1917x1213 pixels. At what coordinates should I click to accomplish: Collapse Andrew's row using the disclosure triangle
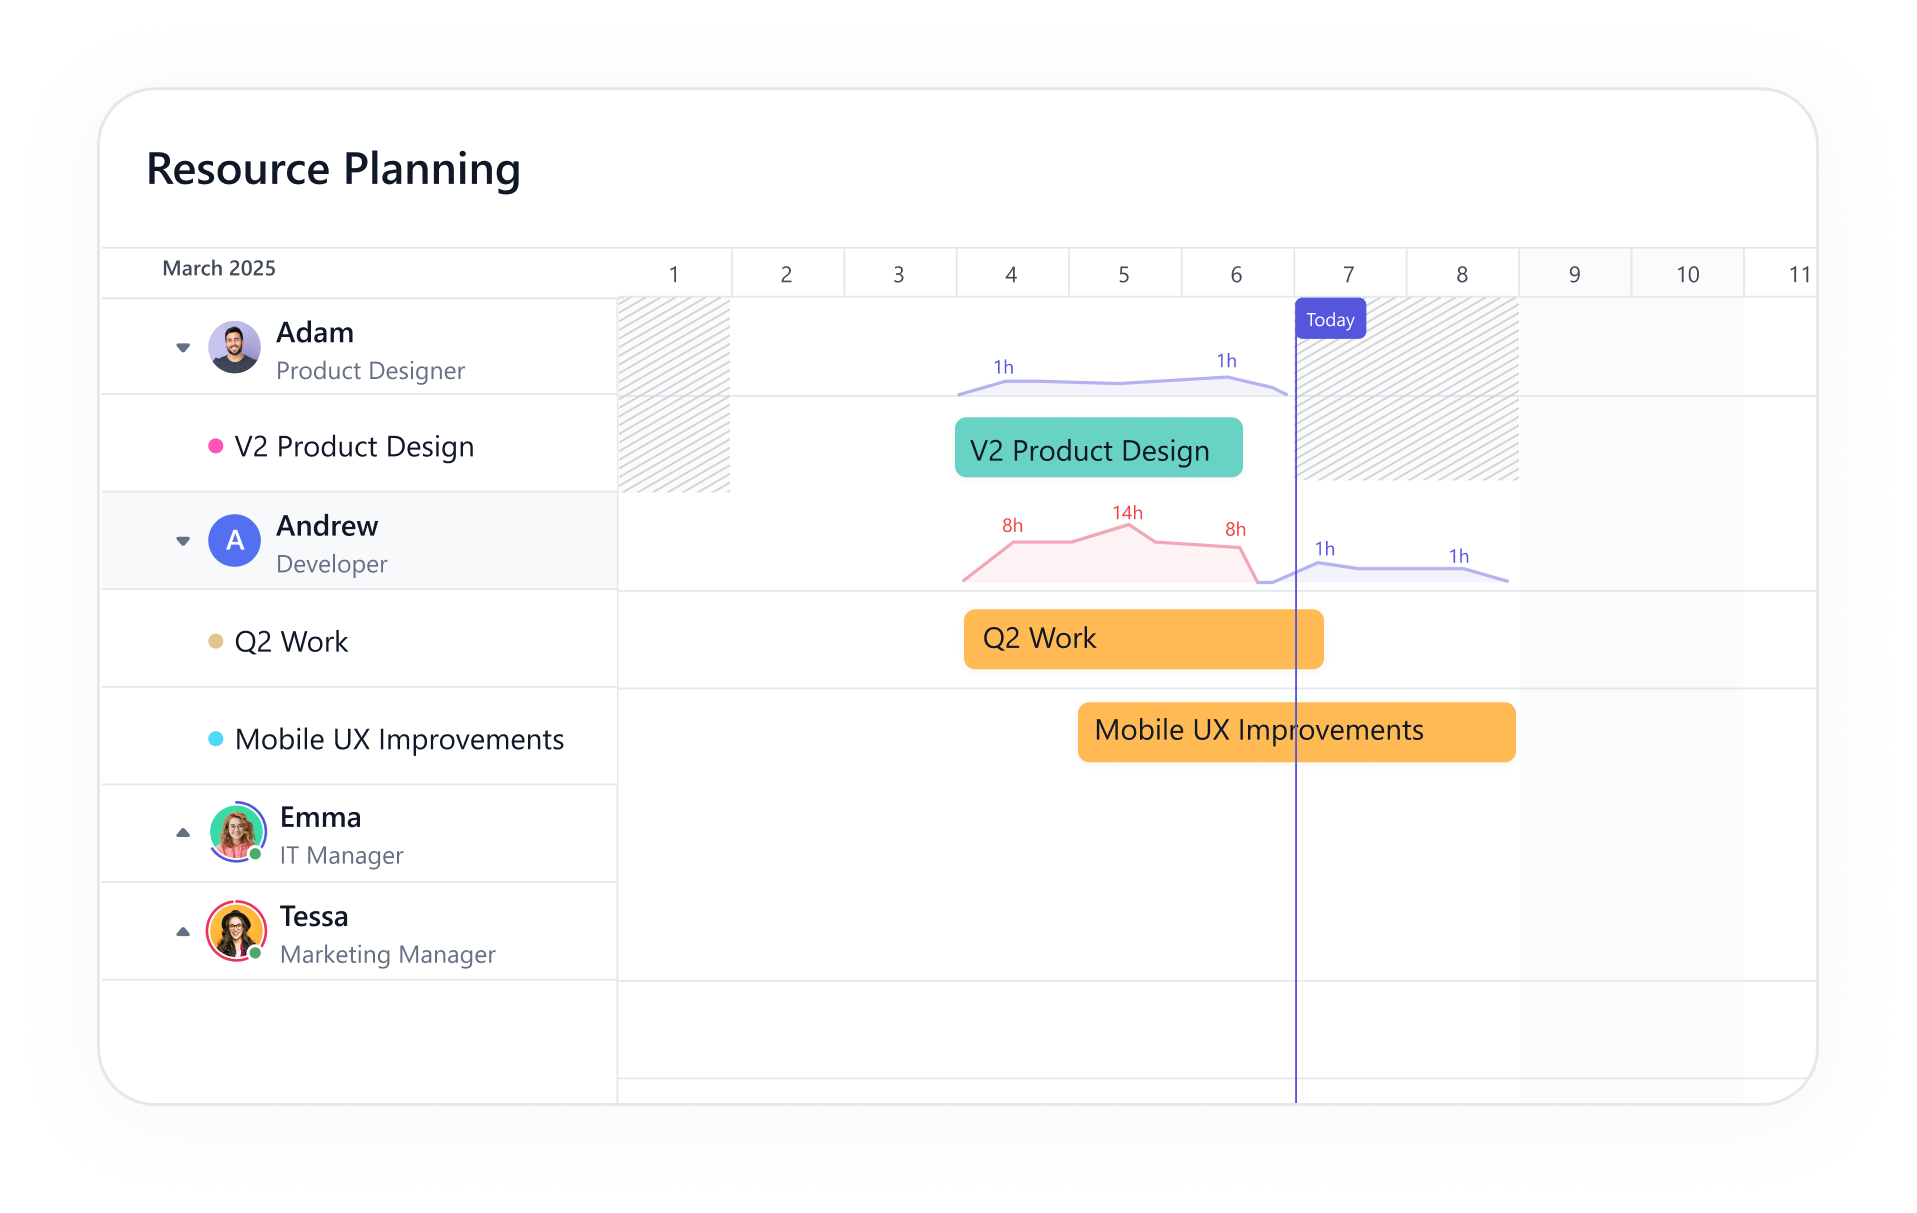tap(183, 541)
